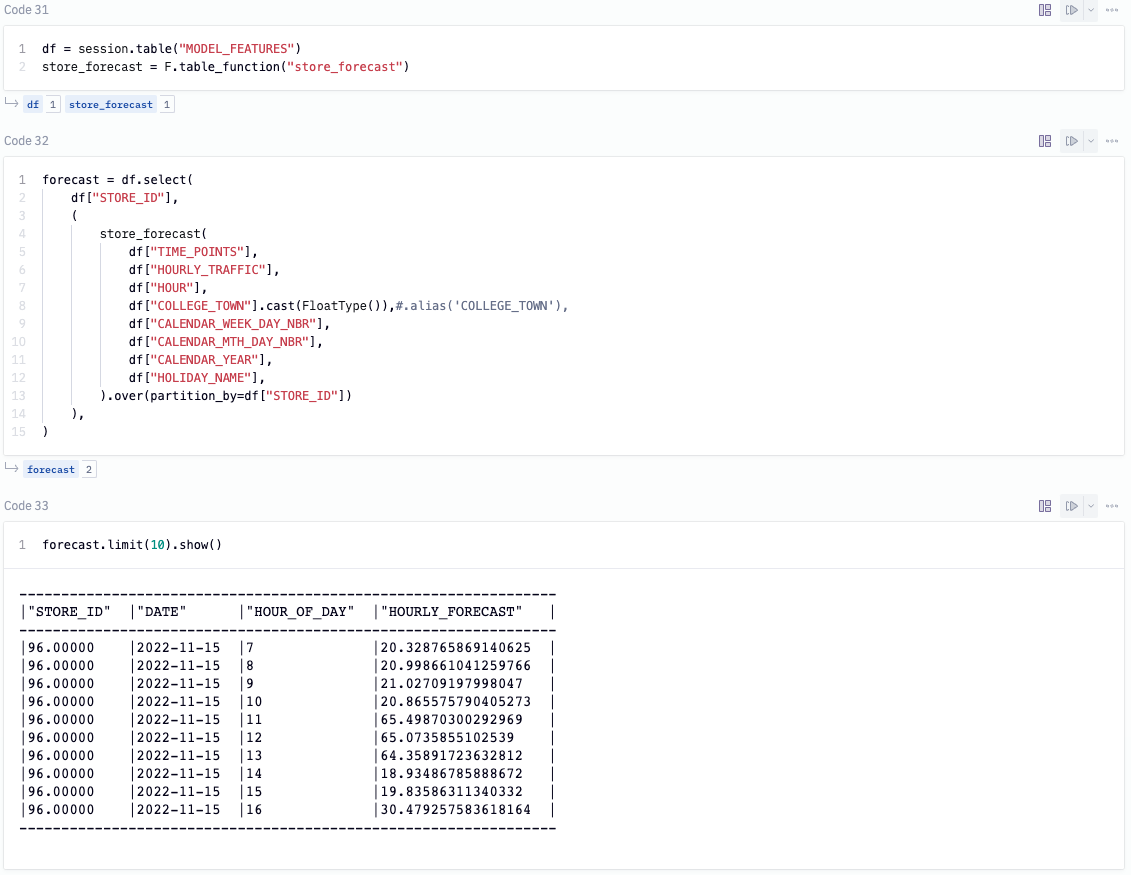Run the Code 33 cell

click(1071, 506)
